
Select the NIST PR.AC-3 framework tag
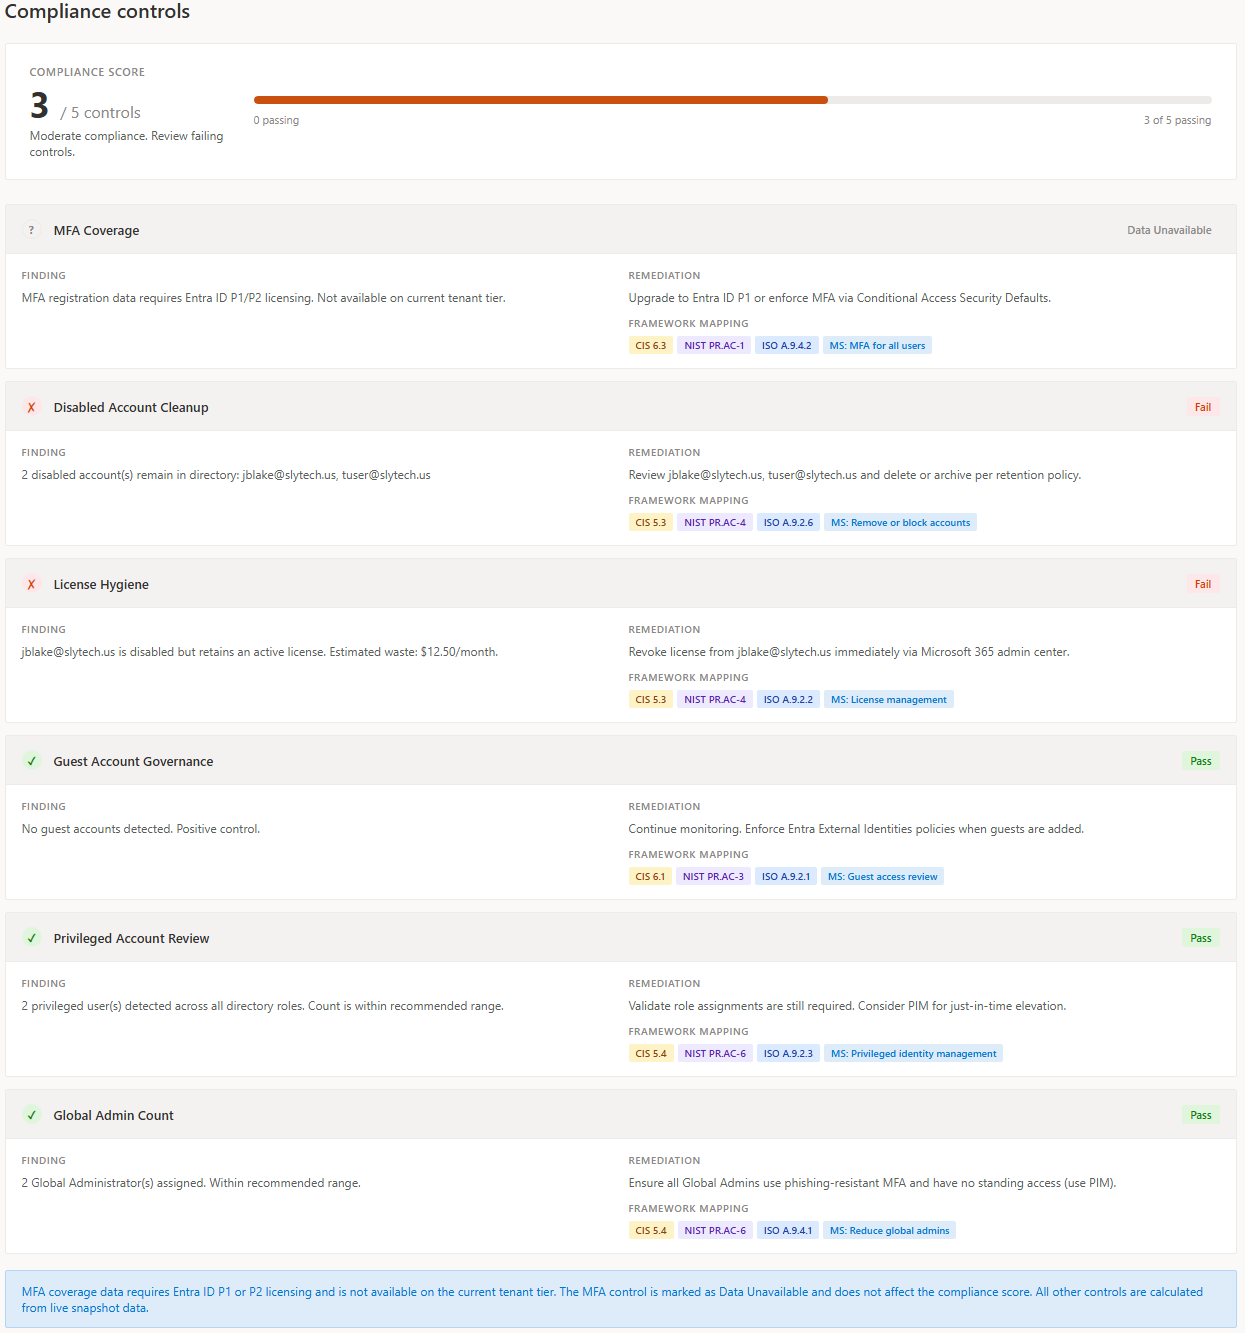point(713,876)
